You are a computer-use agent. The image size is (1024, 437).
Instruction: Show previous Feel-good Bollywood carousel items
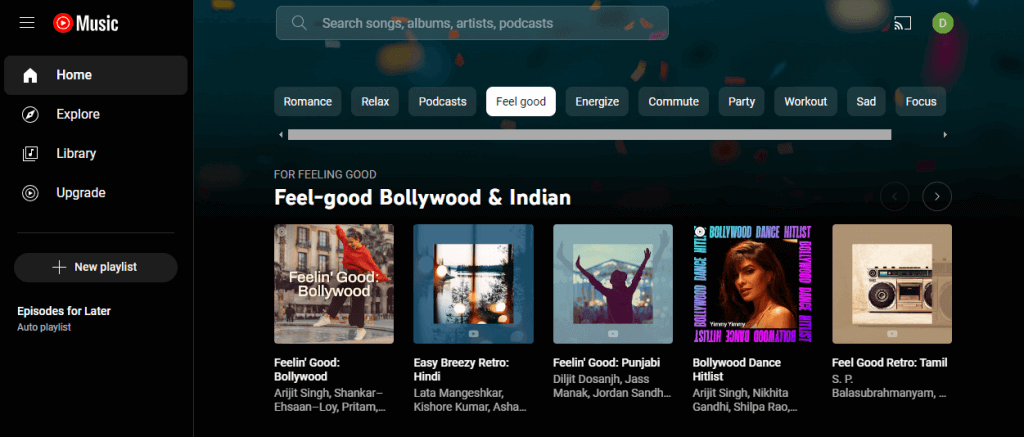coord(895,196)
